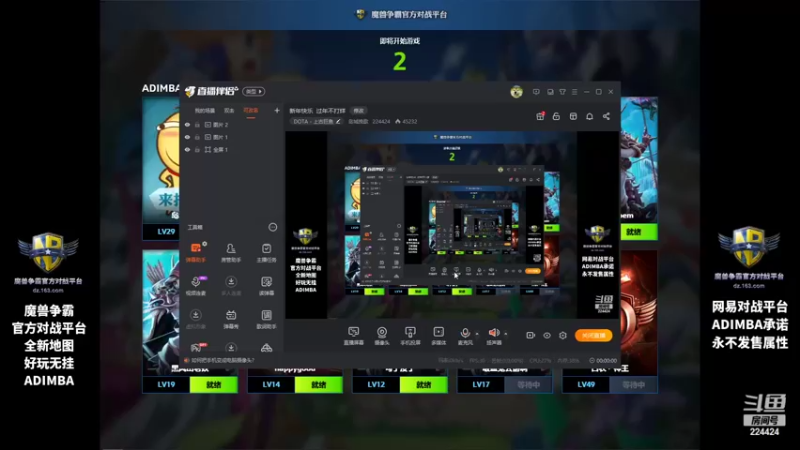Click 等待中 beside LV17 in game lobby
Image resolution: width=800 pixels, height=450 pixels.
point(528,385)
